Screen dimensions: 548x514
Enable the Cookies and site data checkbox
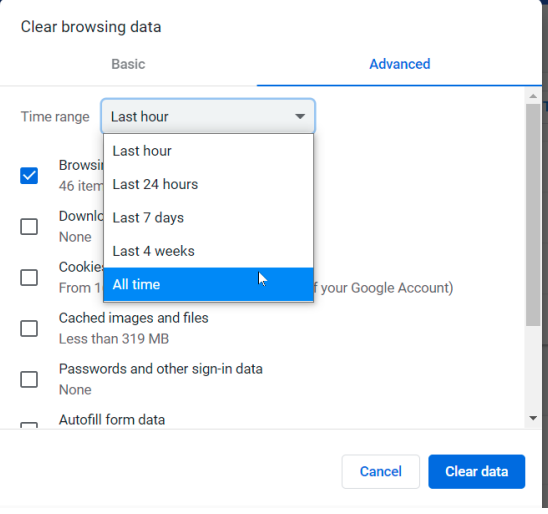29,277
